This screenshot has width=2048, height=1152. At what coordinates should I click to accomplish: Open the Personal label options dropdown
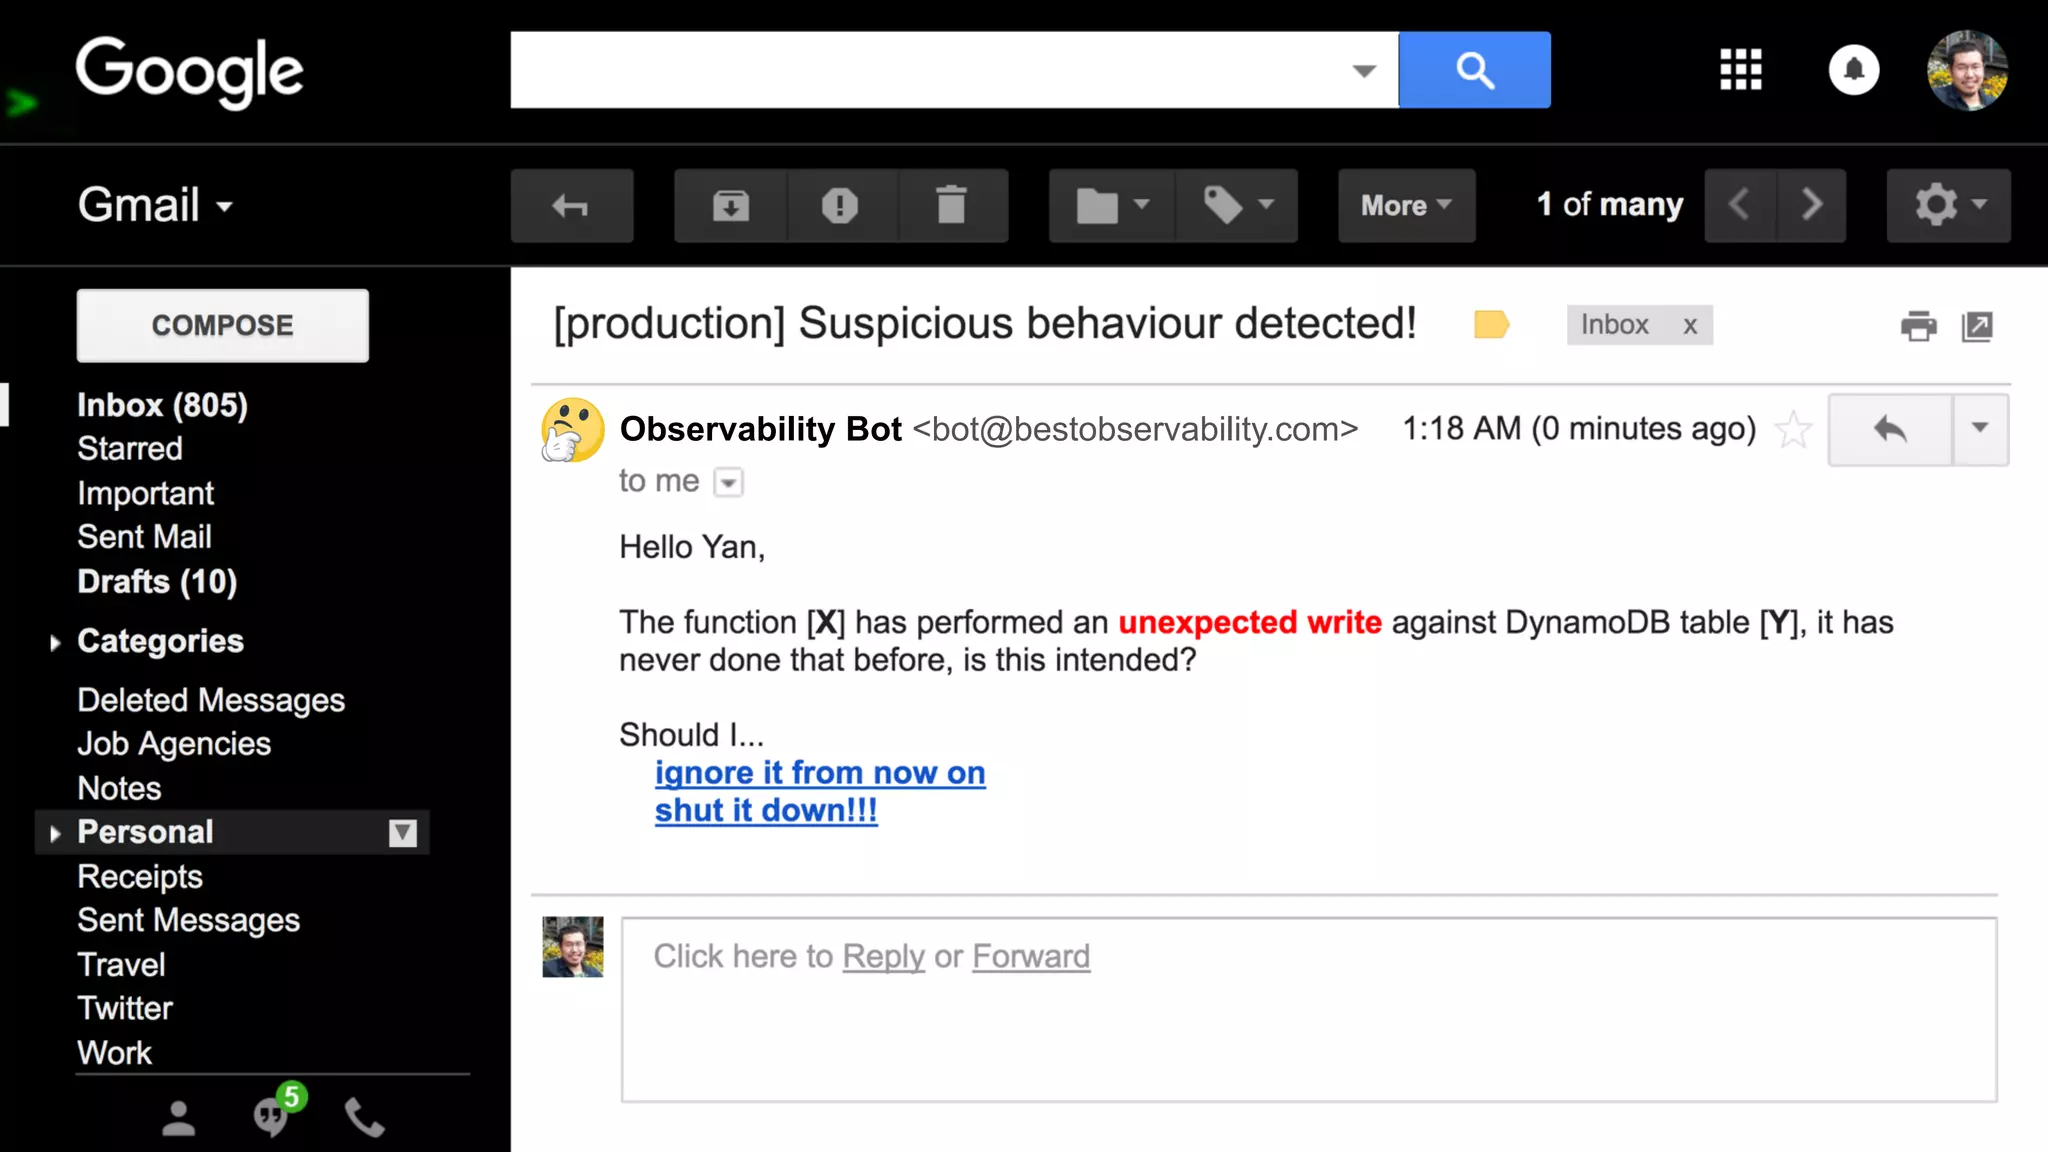point(403,833)
